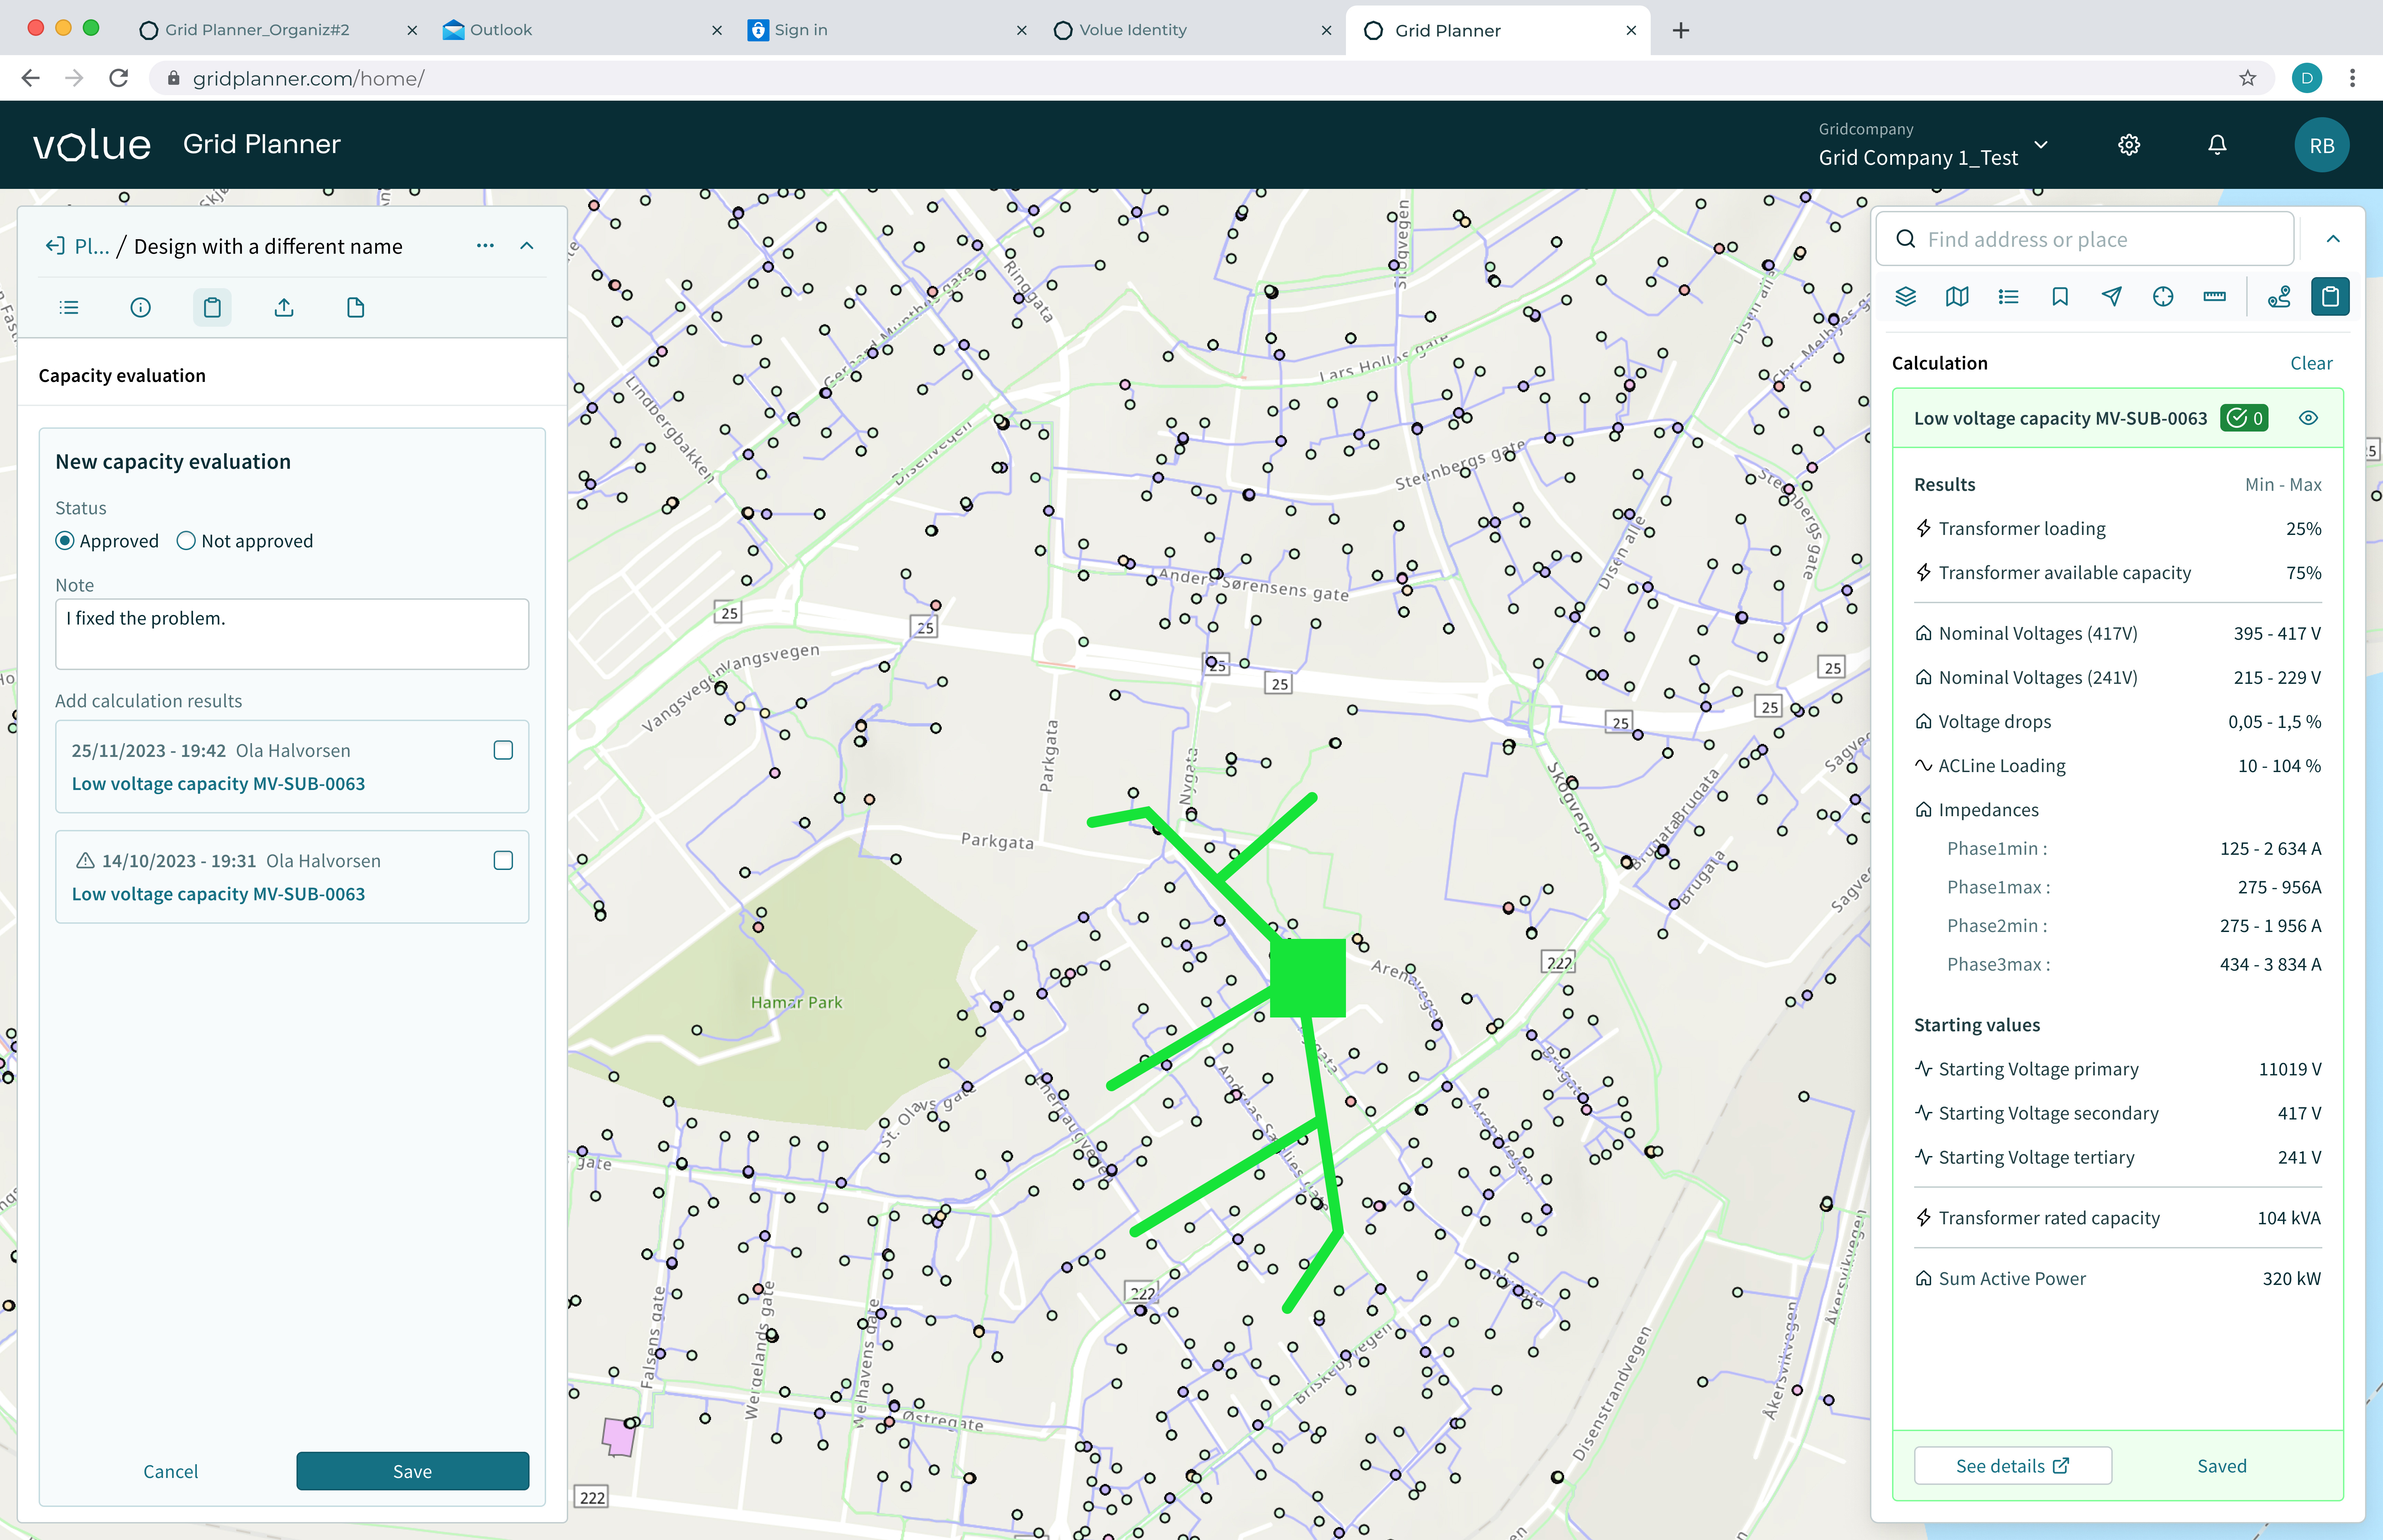Open a new browser tab
Viewport: 2383px width, 1540px height.
[1681, 30]
